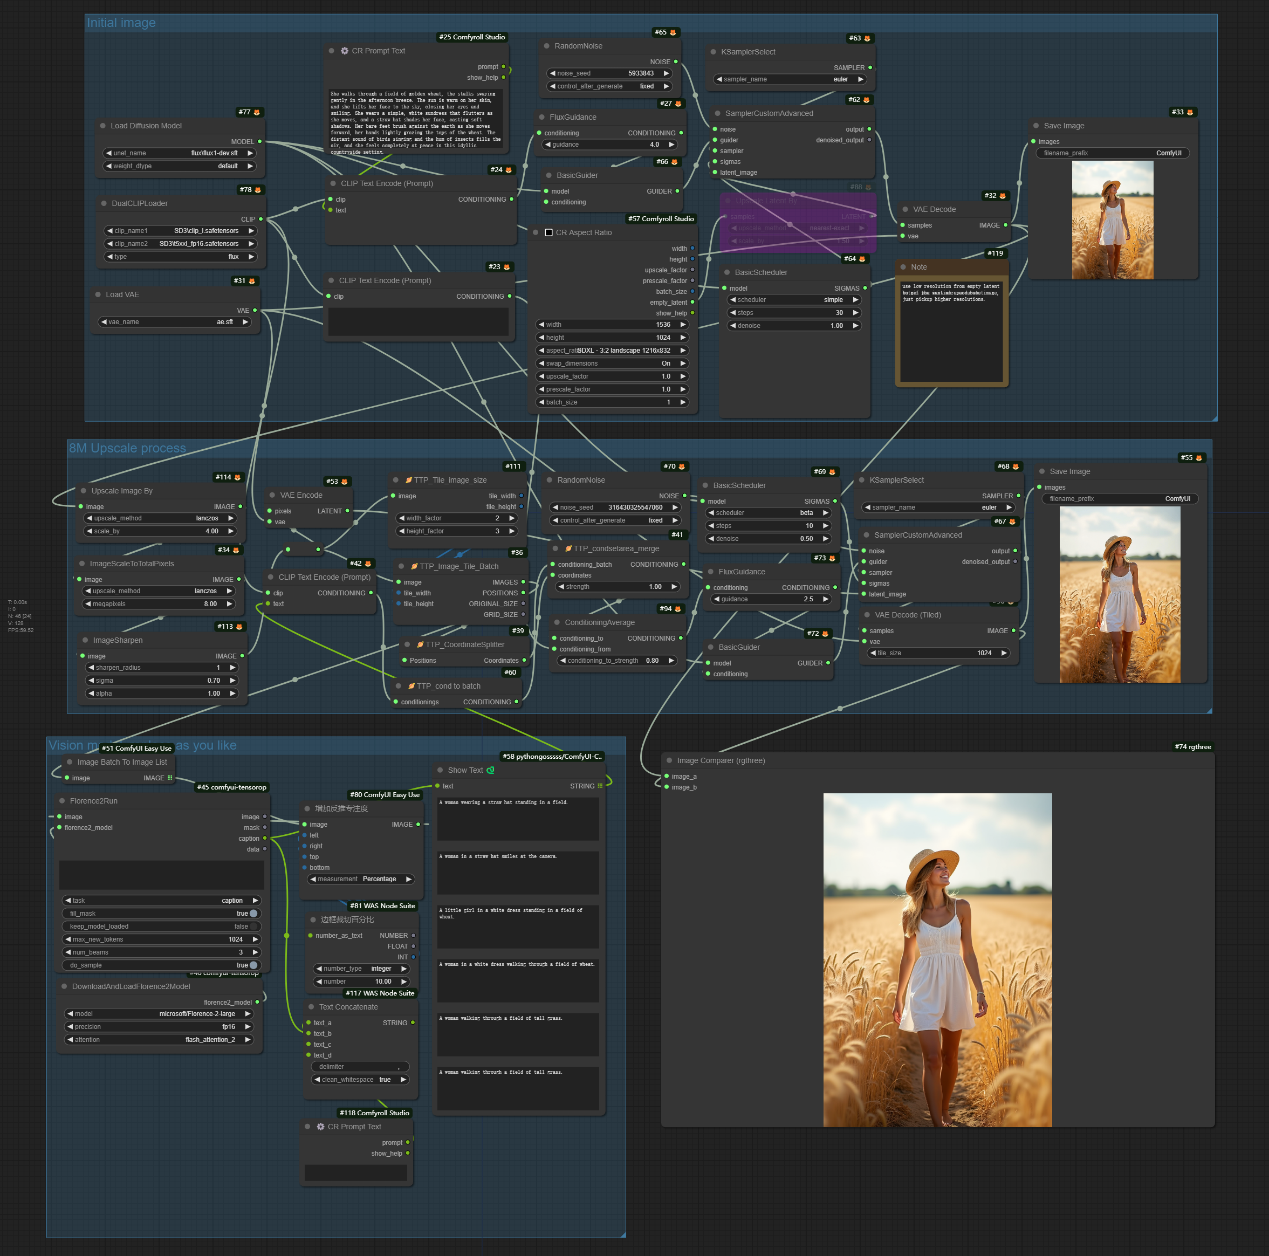This screenshot has height=1256, width=1269.
Task: Toggle the fill_mask switch in Florence2Run
Action: pos(253,913)
